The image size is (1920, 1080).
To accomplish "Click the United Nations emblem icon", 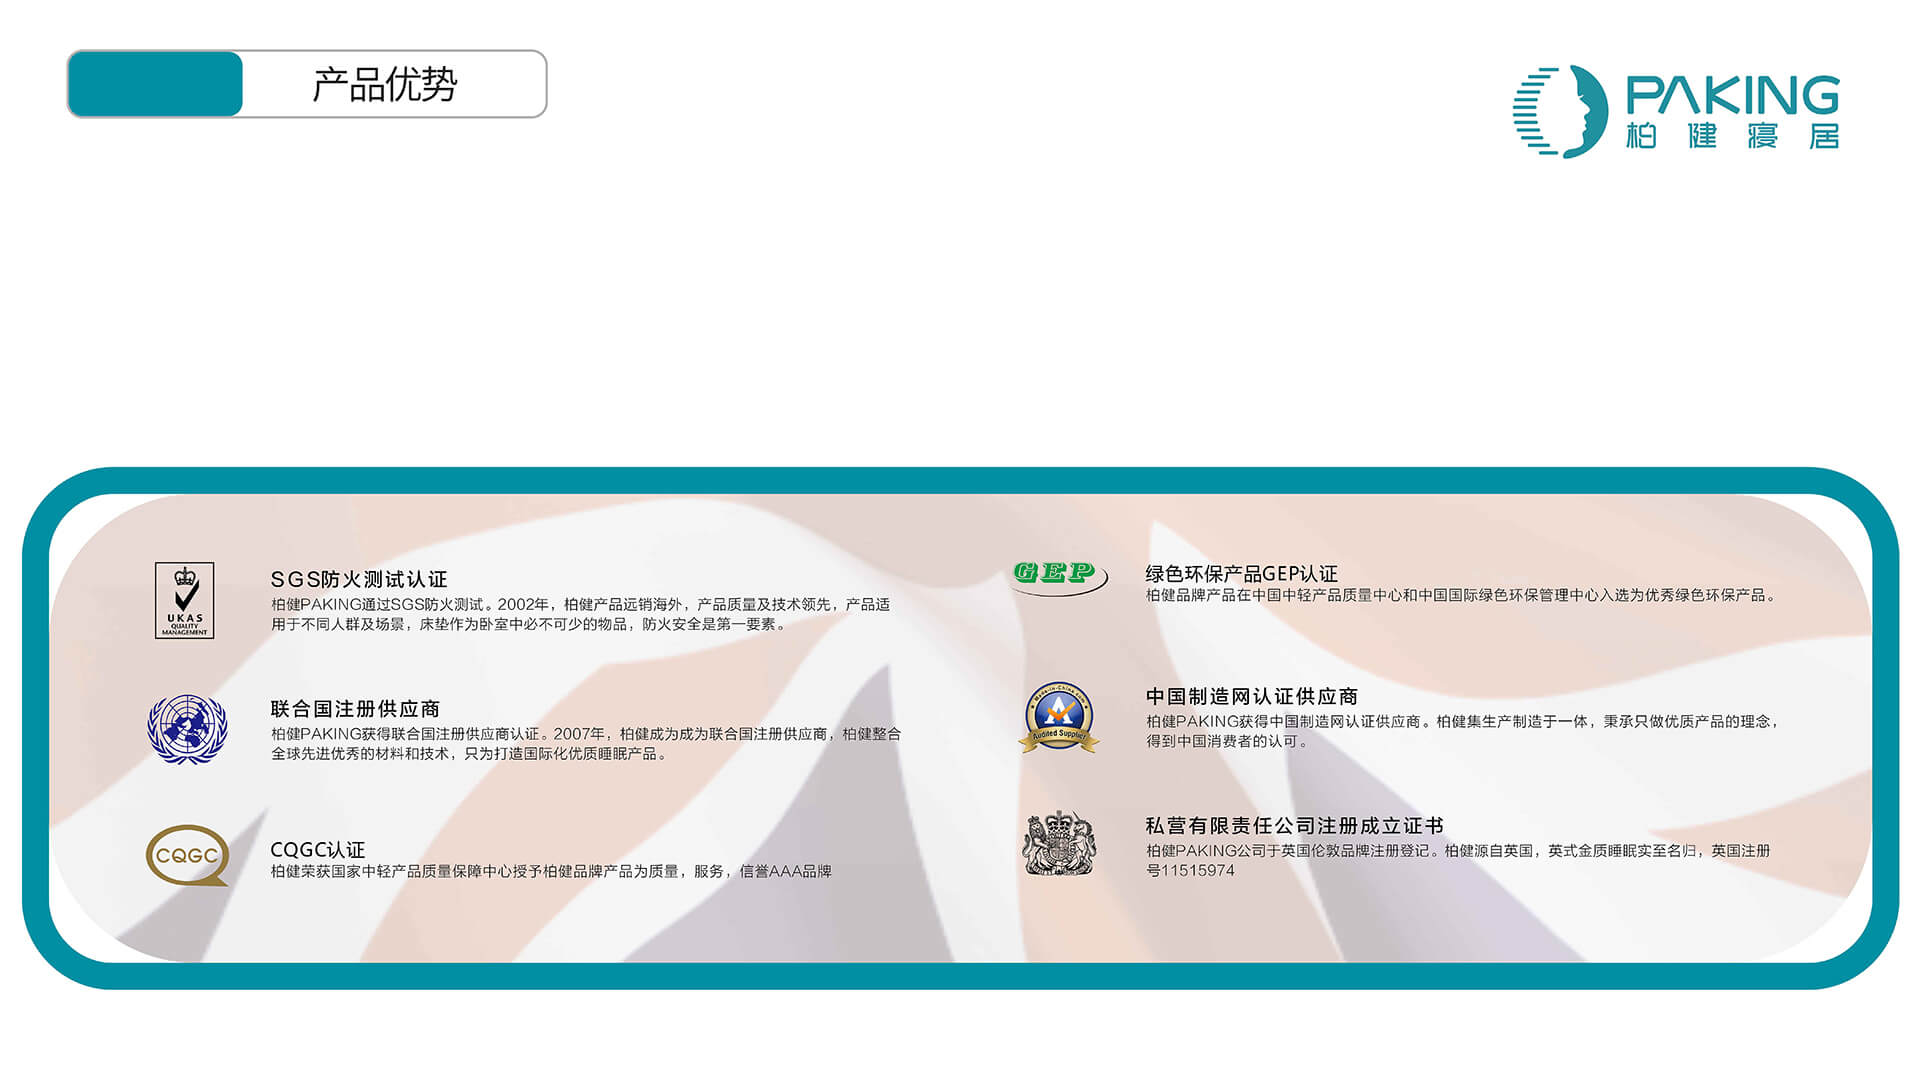I will (x=187, y=729).
